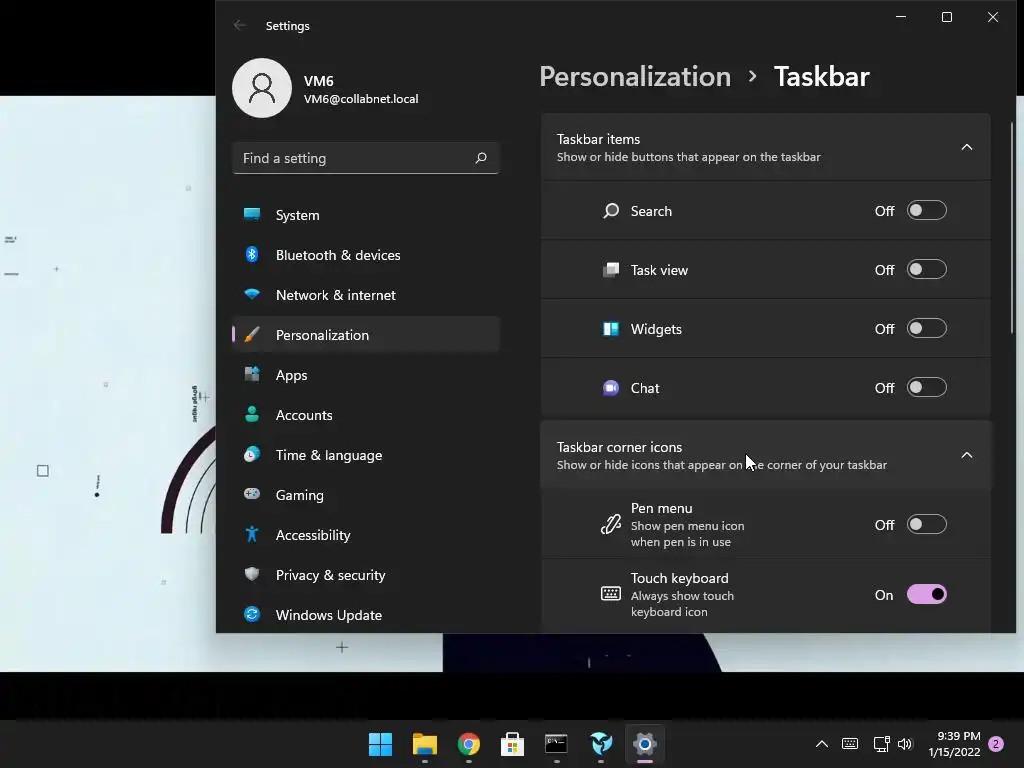Select Bluetooth & devices in the sidebar

click(366, 255)
